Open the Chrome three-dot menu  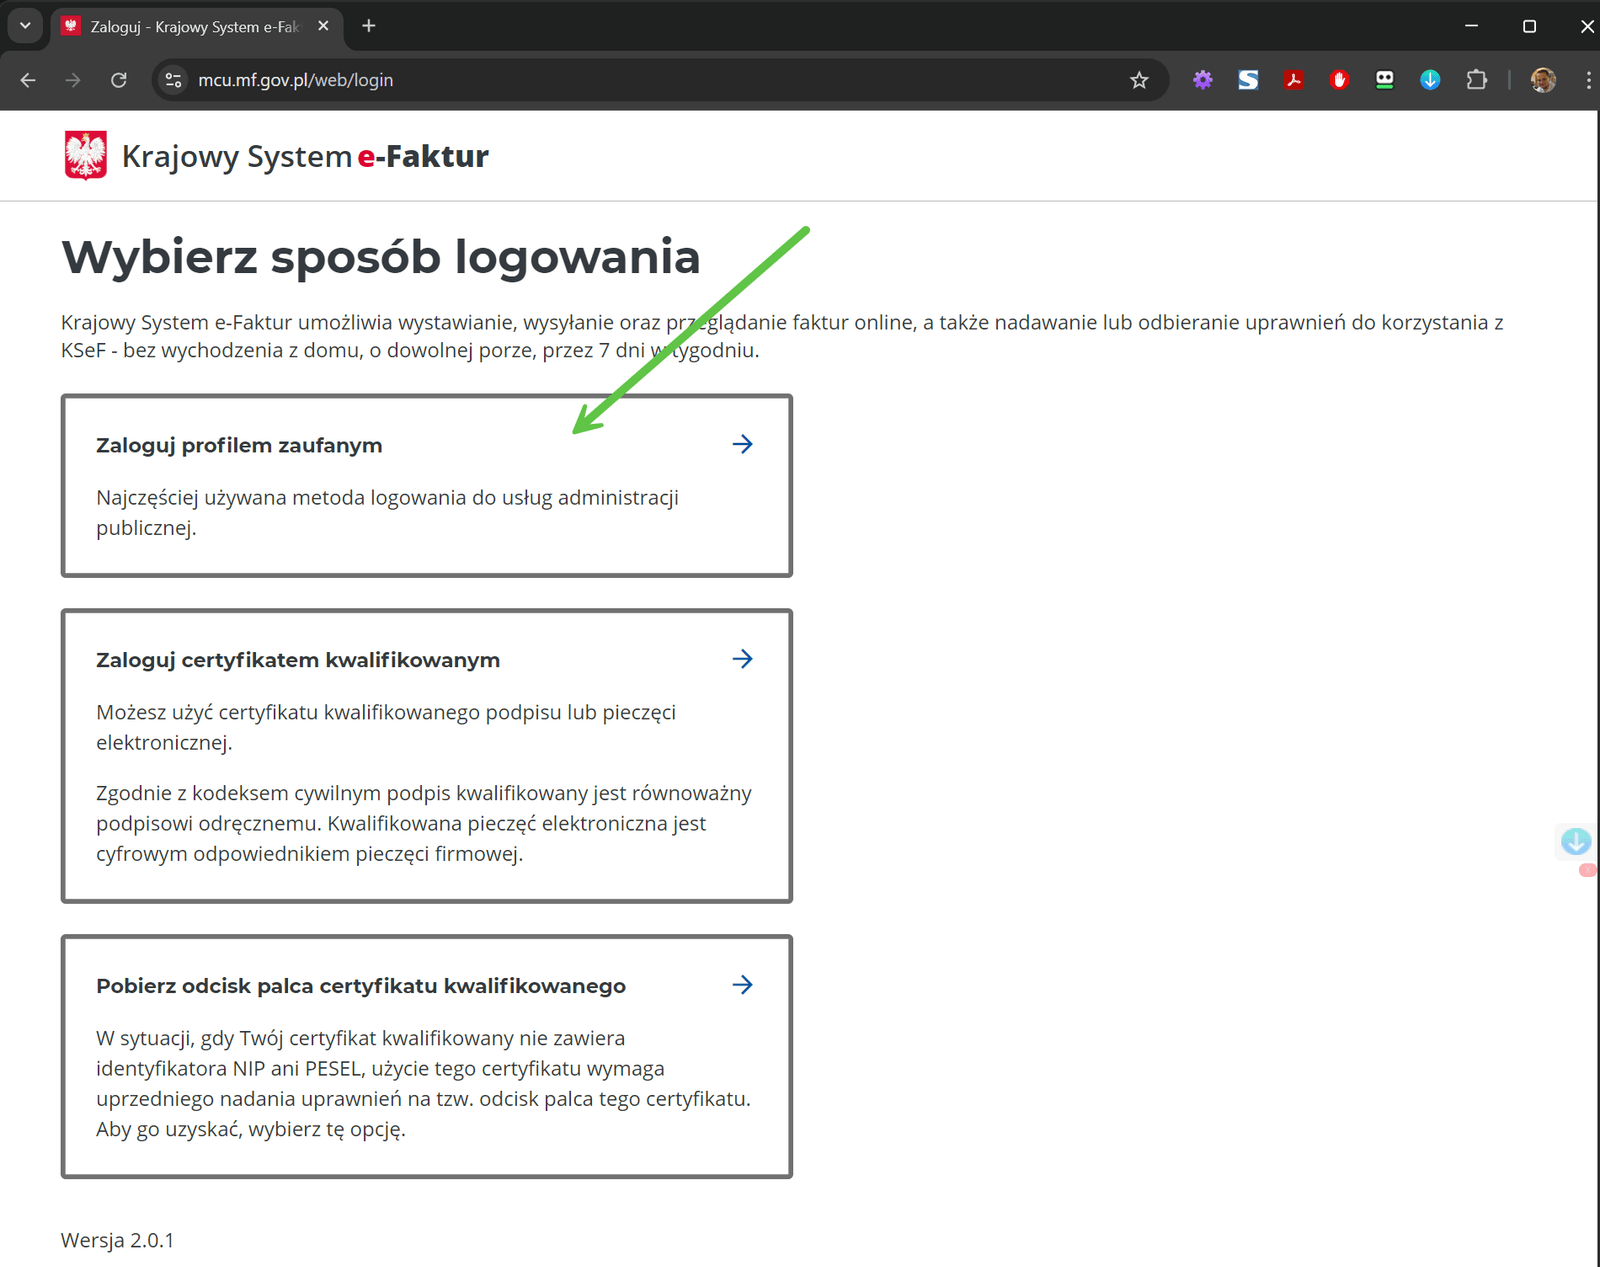(x=1587, y=80)
